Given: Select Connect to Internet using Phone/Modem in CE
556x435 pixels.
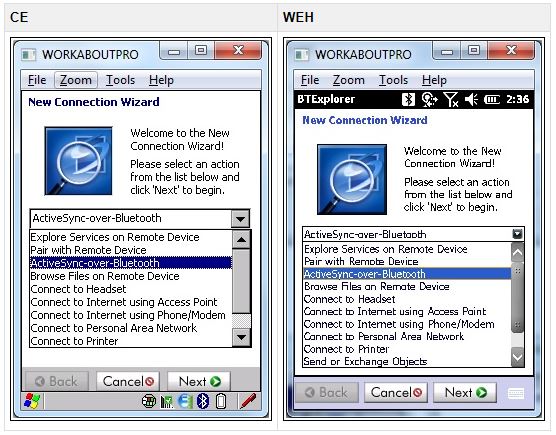Looking at the screenshot, I should click(131, 315).
